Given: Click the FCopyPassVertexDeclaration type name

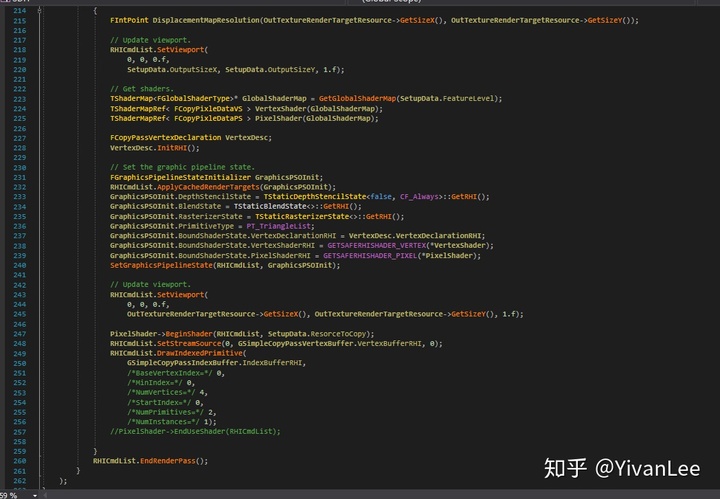Looking at the screenshot, I should 165,137.
